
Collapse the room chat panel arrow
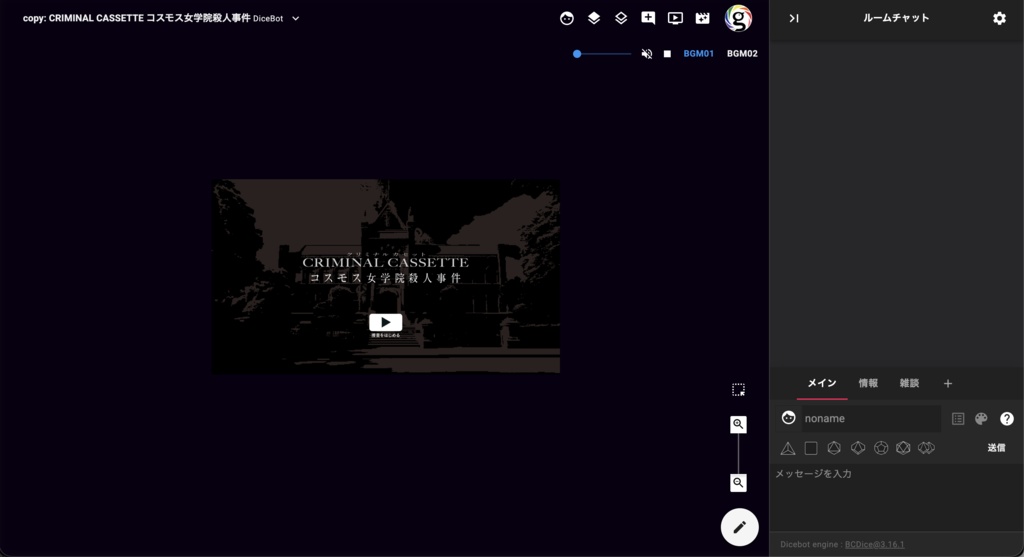tap(793, 18)
